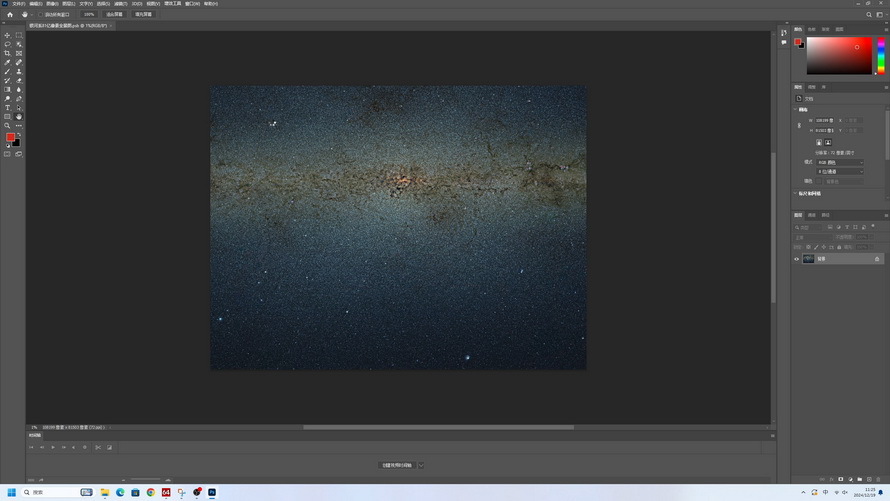The image size is (890, 501).
Task: Enable the scroll all windows checkbox
Action: [x=41, y=15]
